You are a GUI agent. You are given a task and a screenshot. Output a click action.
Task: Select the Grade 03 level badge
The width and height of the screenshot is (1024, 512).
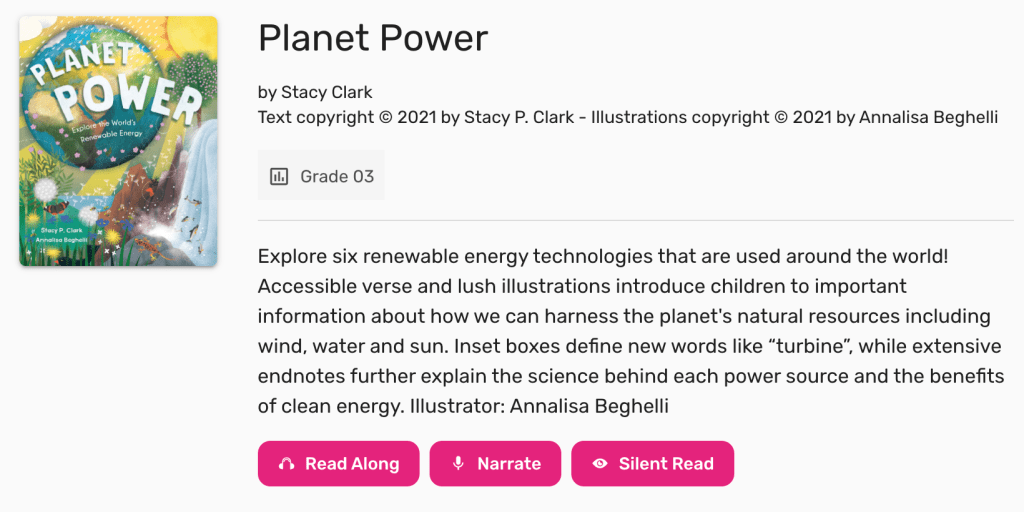(x=321, y=177)
